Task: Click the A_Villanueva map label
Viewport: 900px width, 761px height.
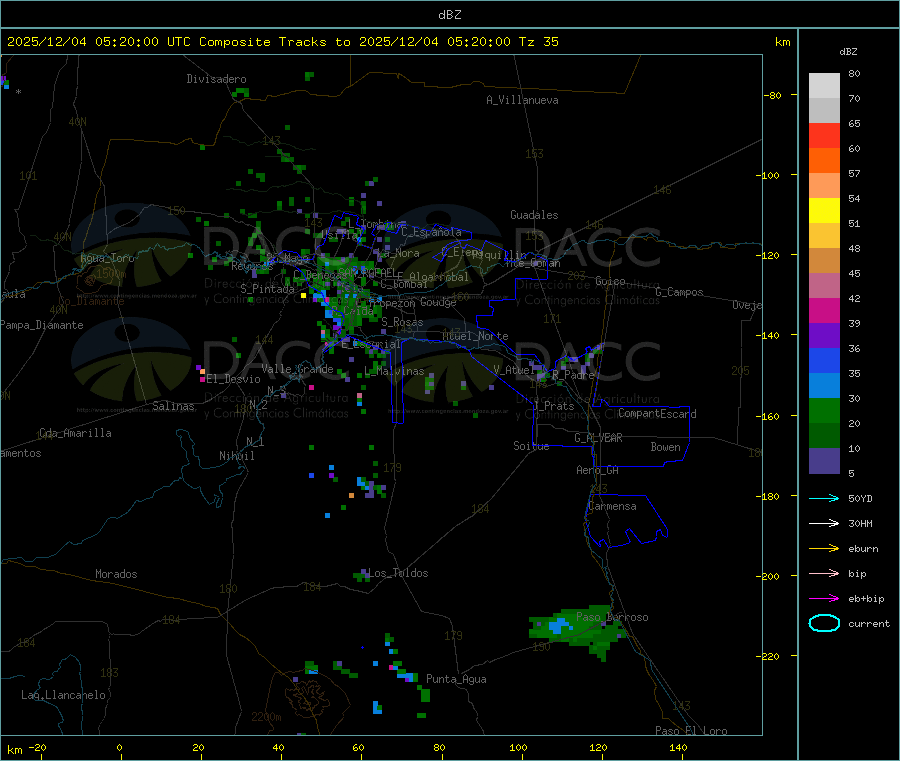Action: [x=522, y=100]
